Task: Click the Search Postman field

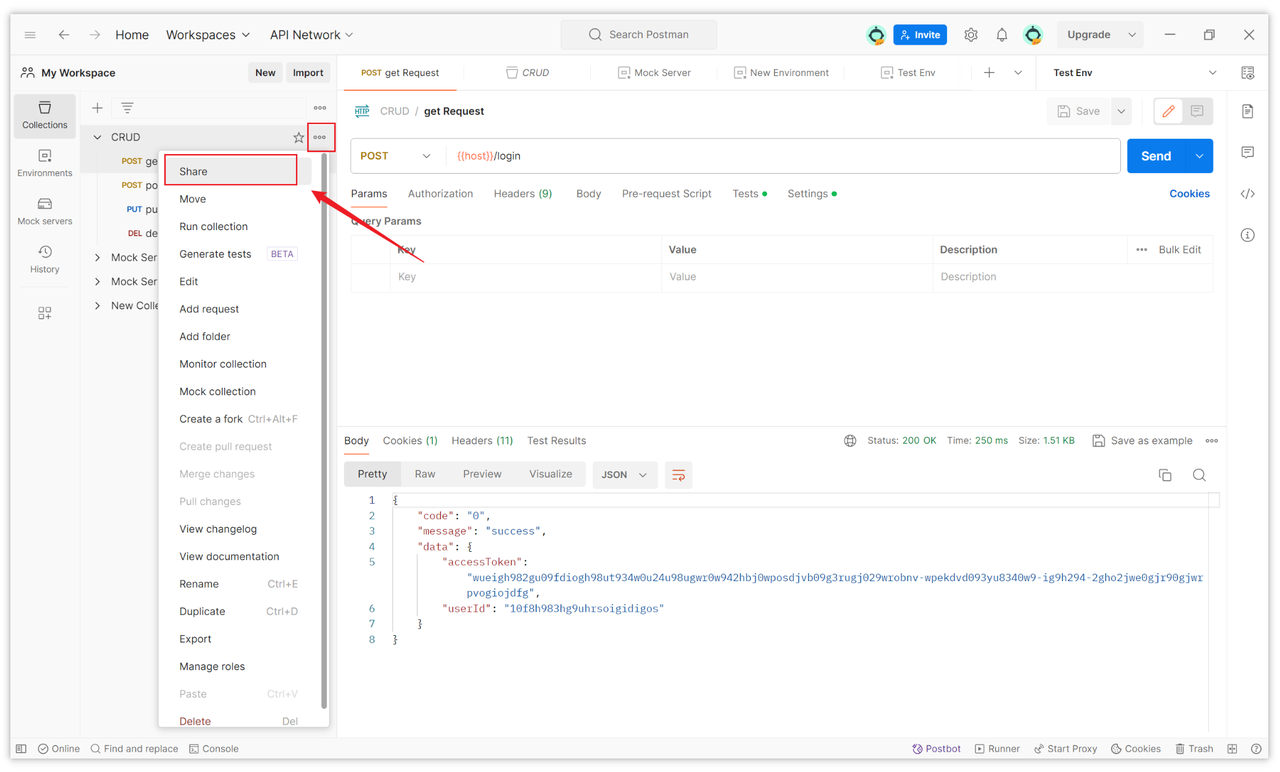Action: [639, 35]
